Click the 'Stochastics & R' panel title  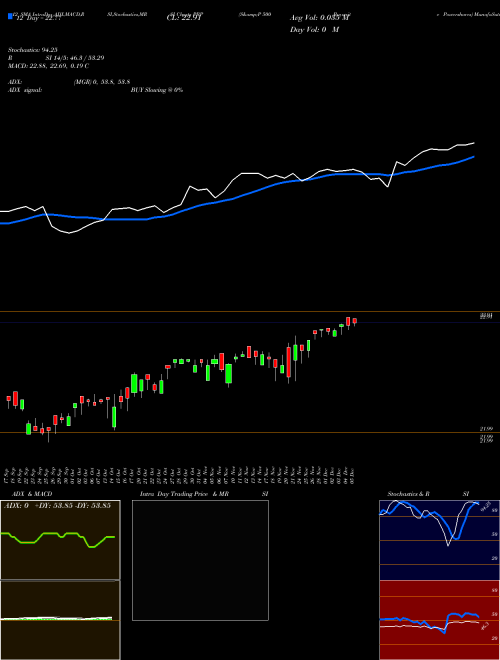click(x=408, y=494)
